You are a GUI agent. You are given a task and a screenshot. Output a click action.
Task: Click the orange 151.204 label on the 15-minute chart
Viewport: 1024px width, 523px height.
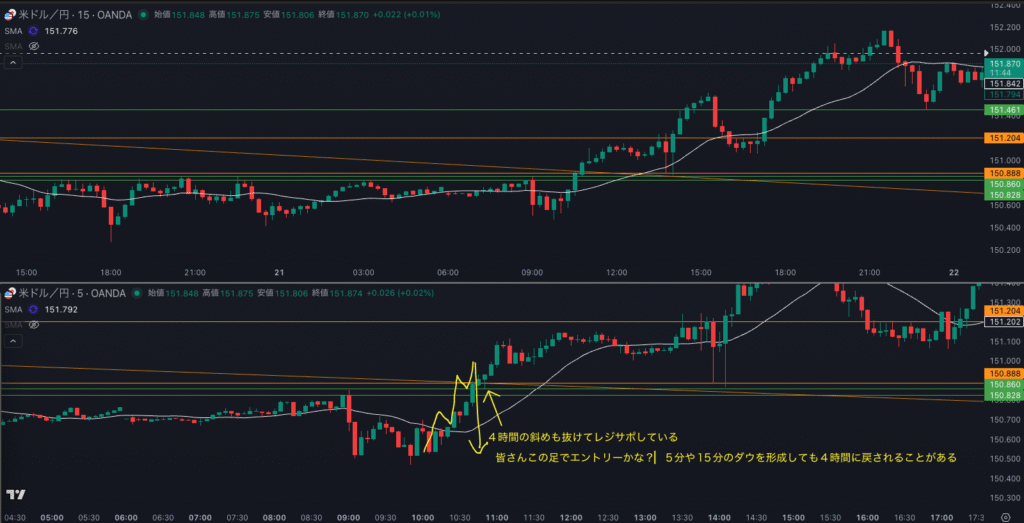[1004, 138]
